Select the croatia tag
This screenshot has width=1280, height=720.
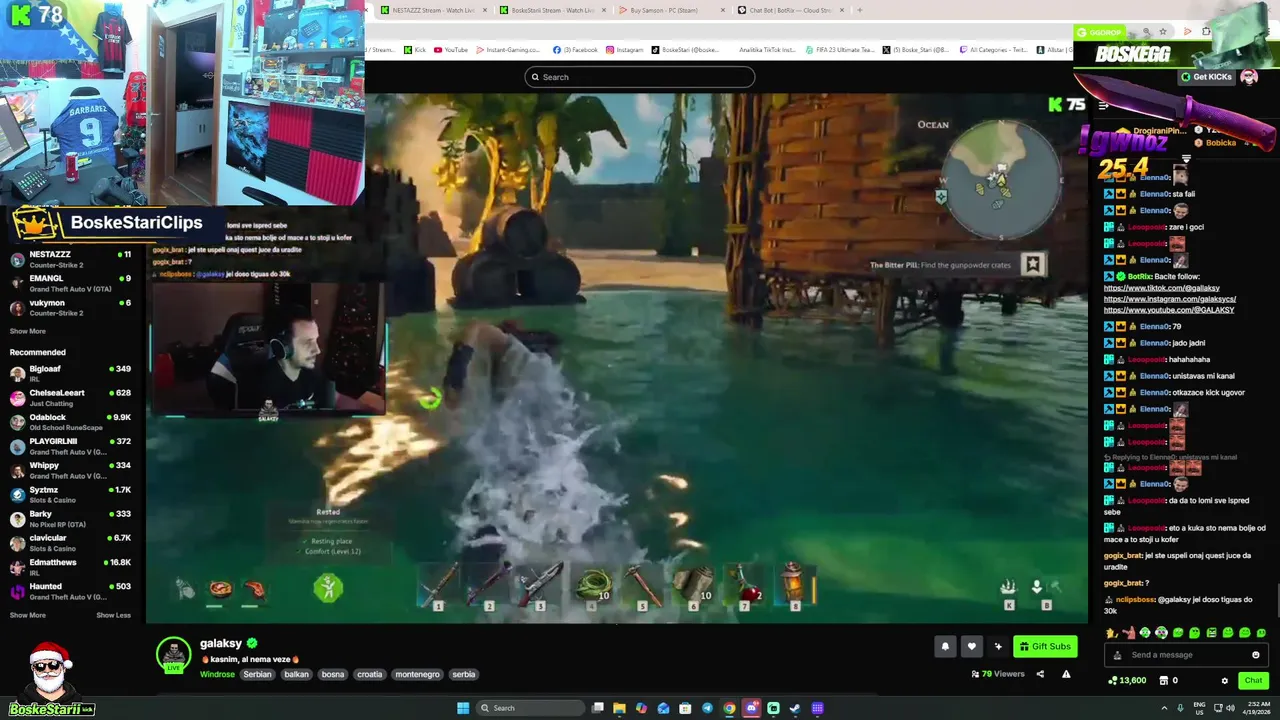pos(370,674)
